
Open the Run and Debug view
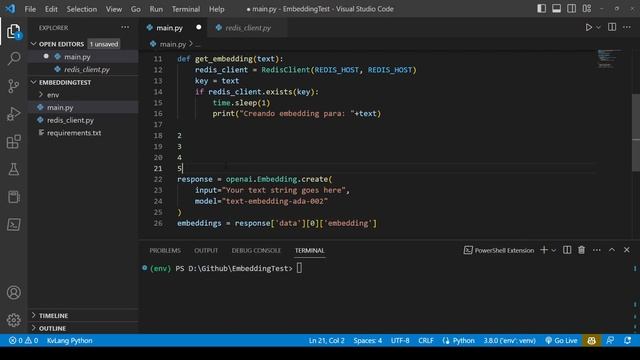coord(13,114)
